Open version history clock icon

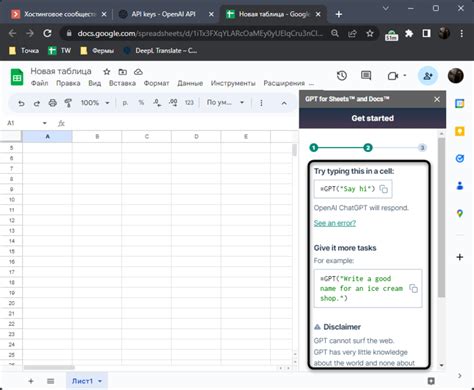[x=342, y=76]
